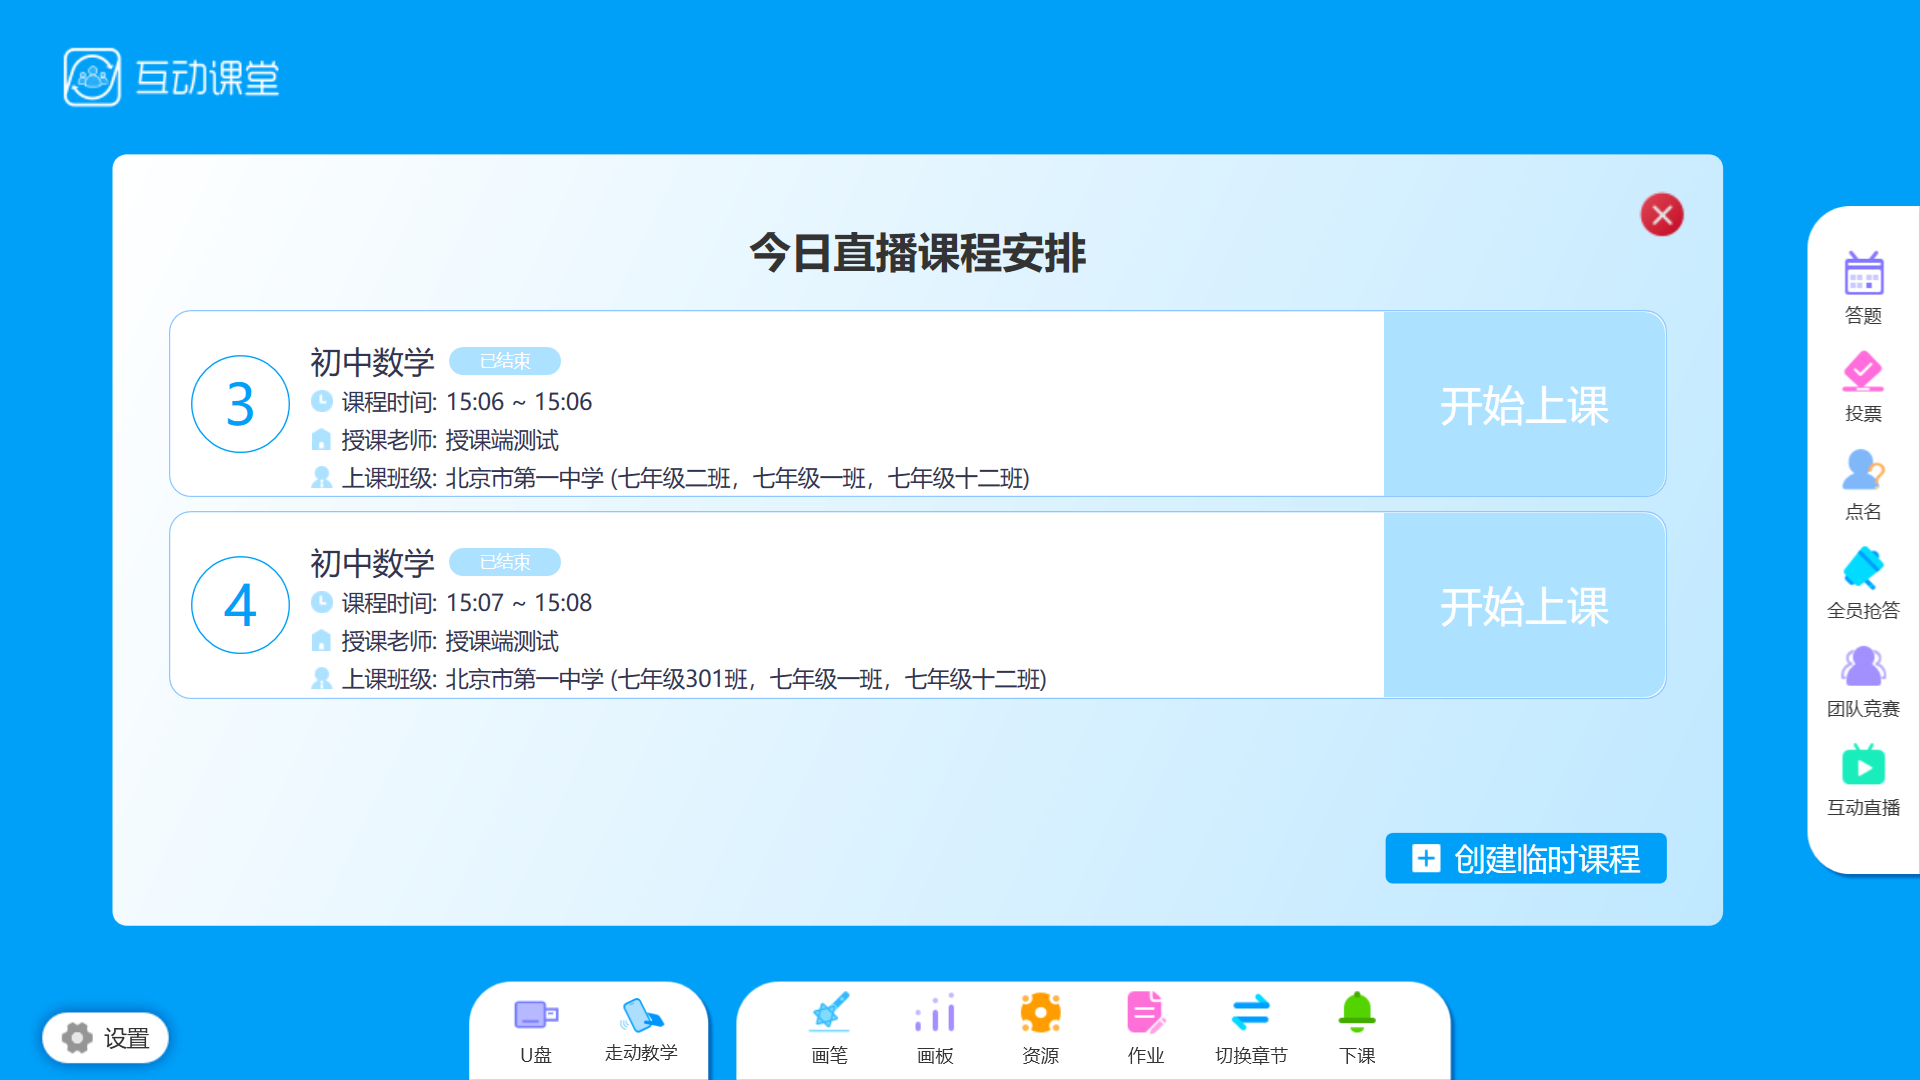Open 互动直播 live broadcast
This screenshot has width=1920, height=1080.
1863,780
